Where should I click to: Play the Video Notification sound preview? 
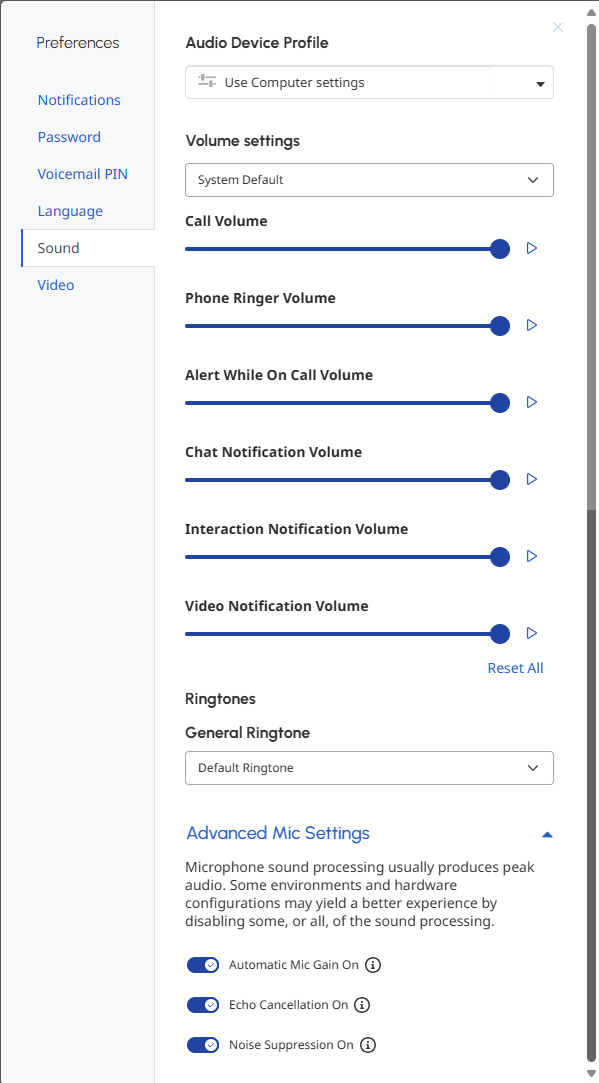(531, 633)
